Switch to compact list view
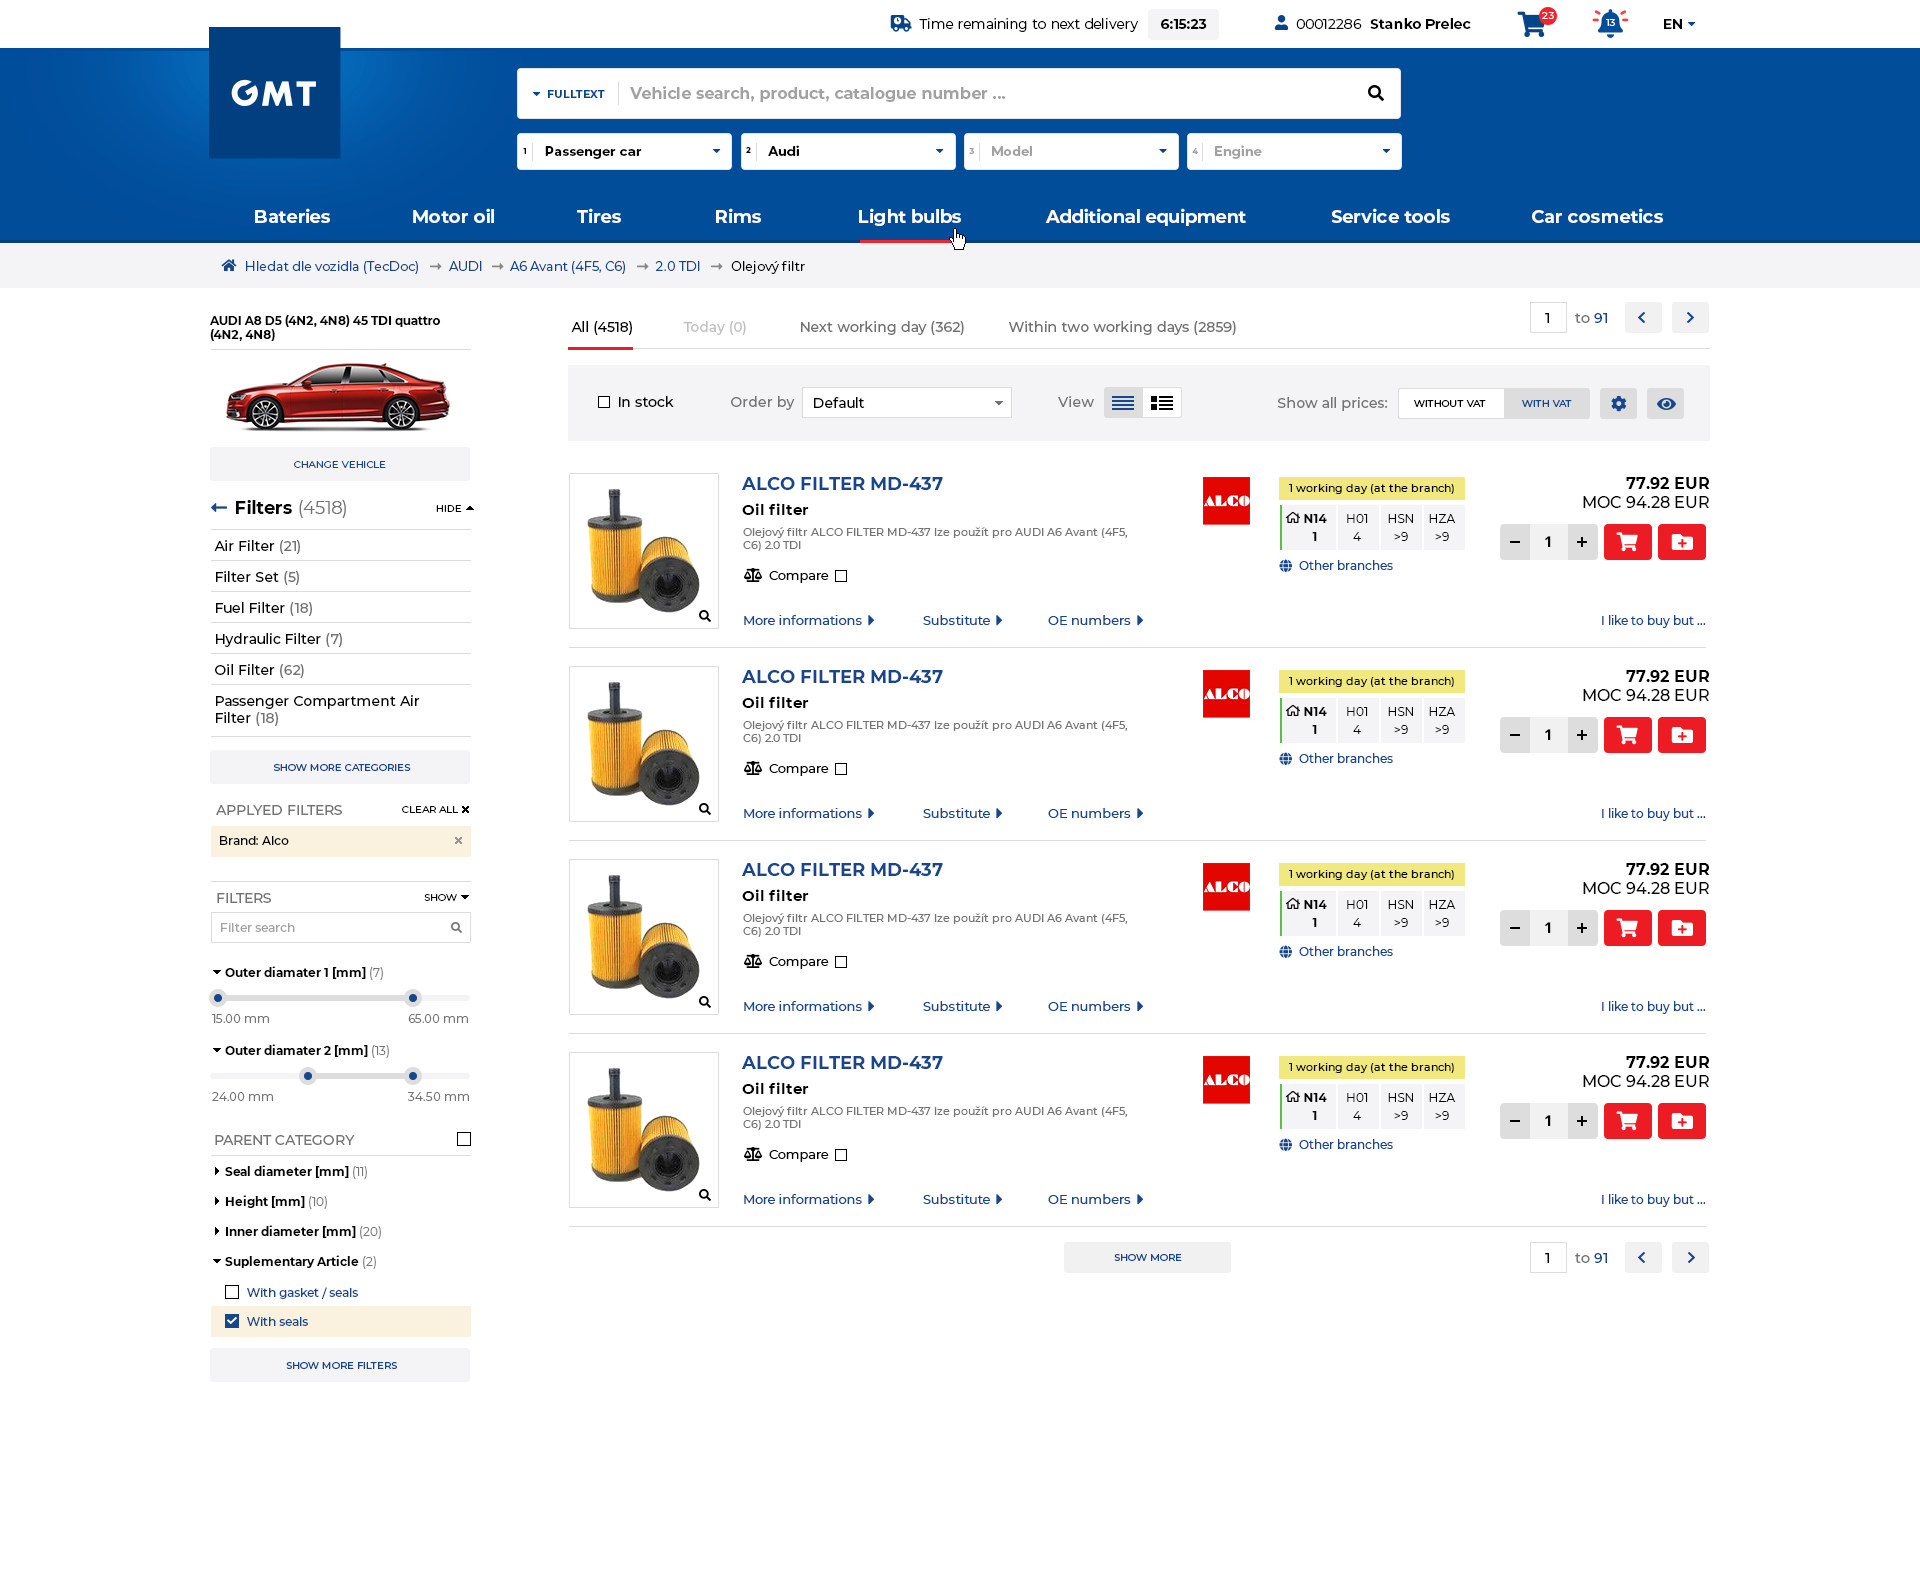1920x1569 pixels. (1123, 403)
